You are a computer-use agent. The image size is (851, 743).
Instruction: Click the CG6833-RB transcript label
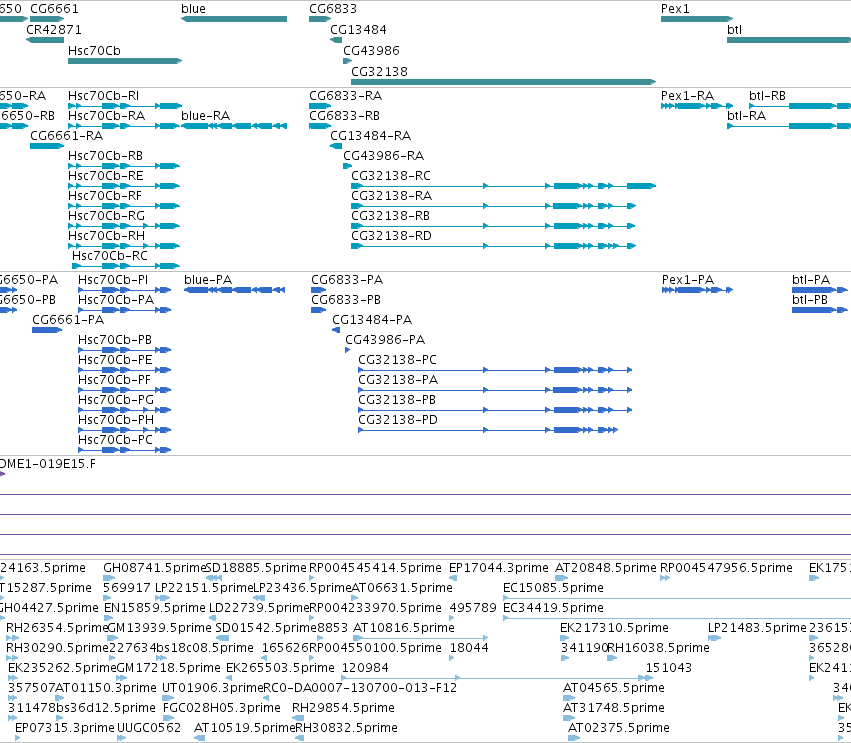pos(345,116)
